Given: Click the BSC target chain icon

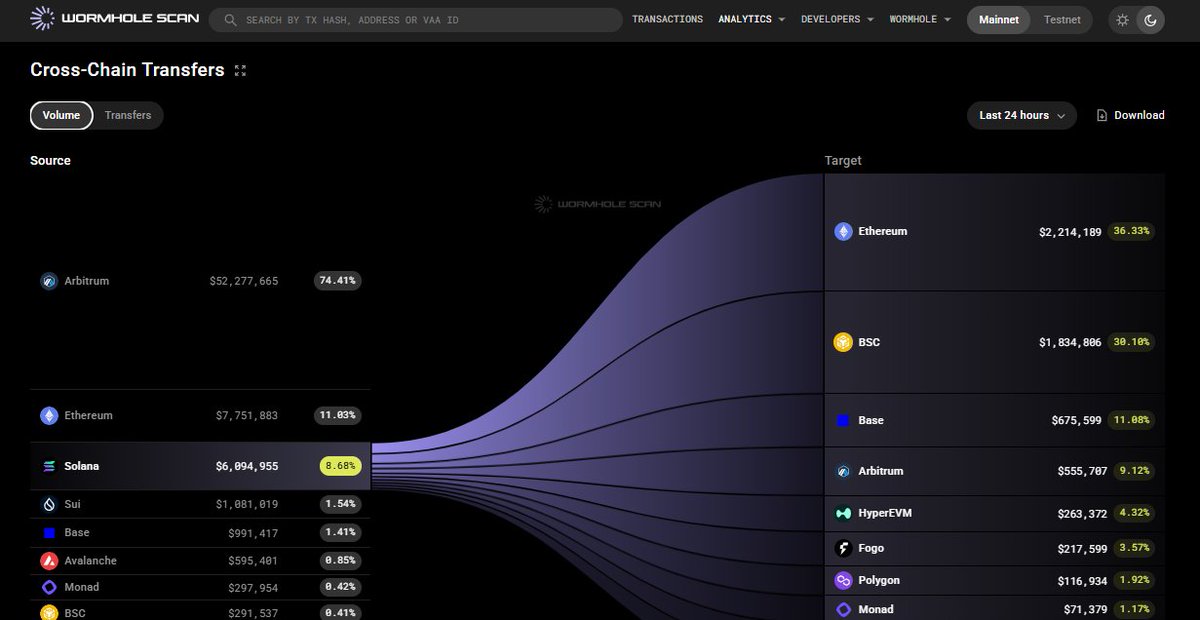Looking at the screenshot, I should tap(843, 342).
